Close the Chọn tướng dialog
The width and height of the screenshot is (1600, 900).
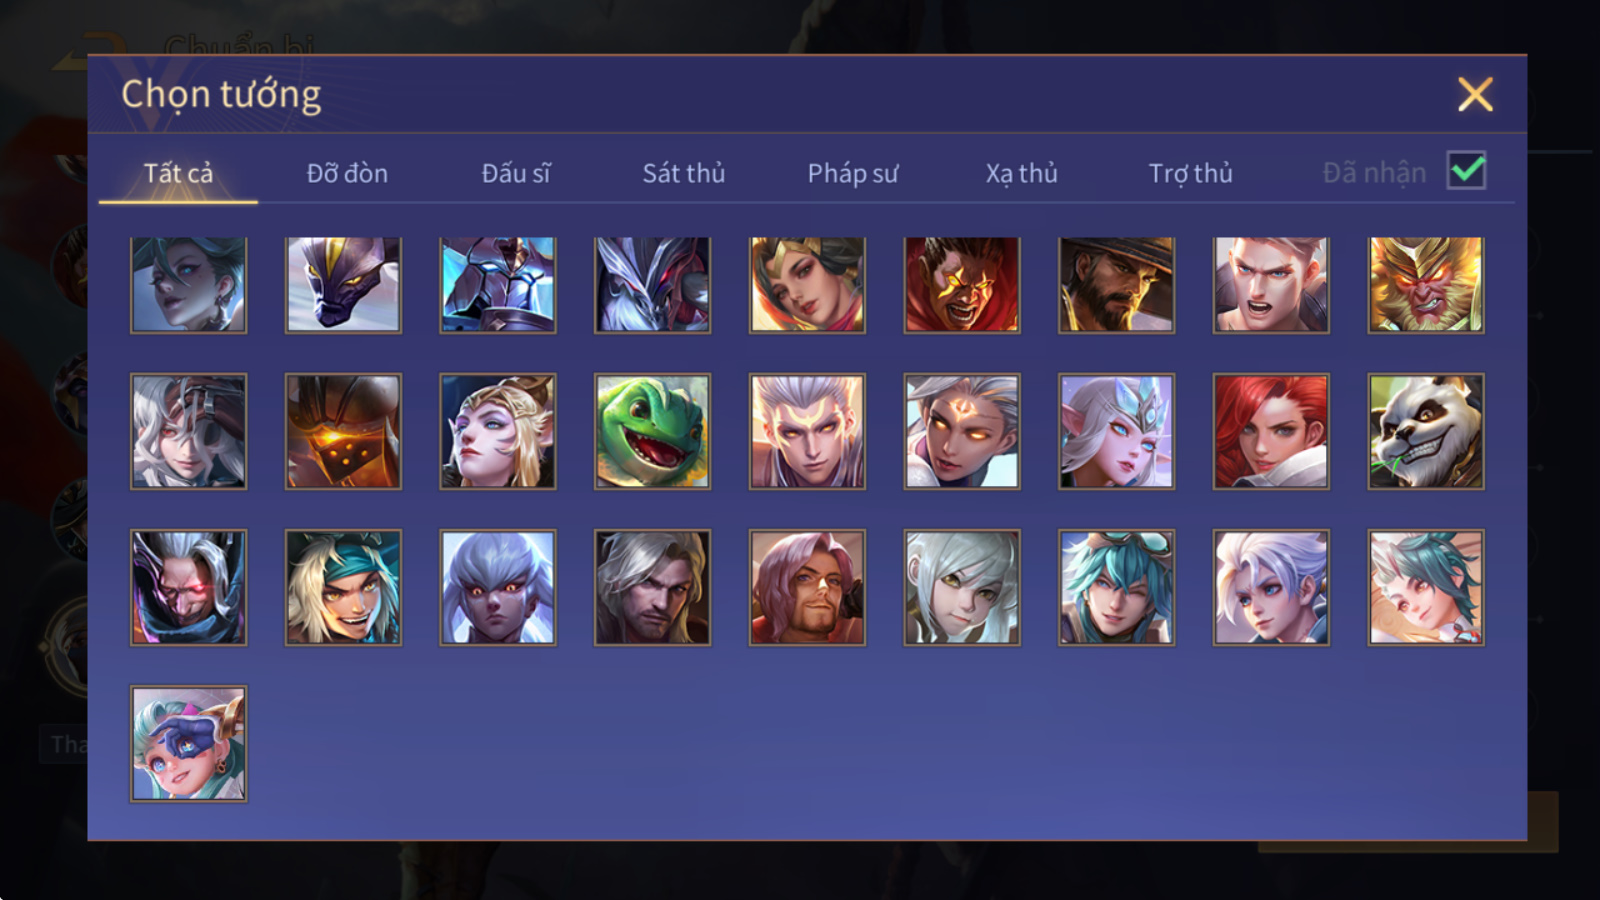[1475, 94]
